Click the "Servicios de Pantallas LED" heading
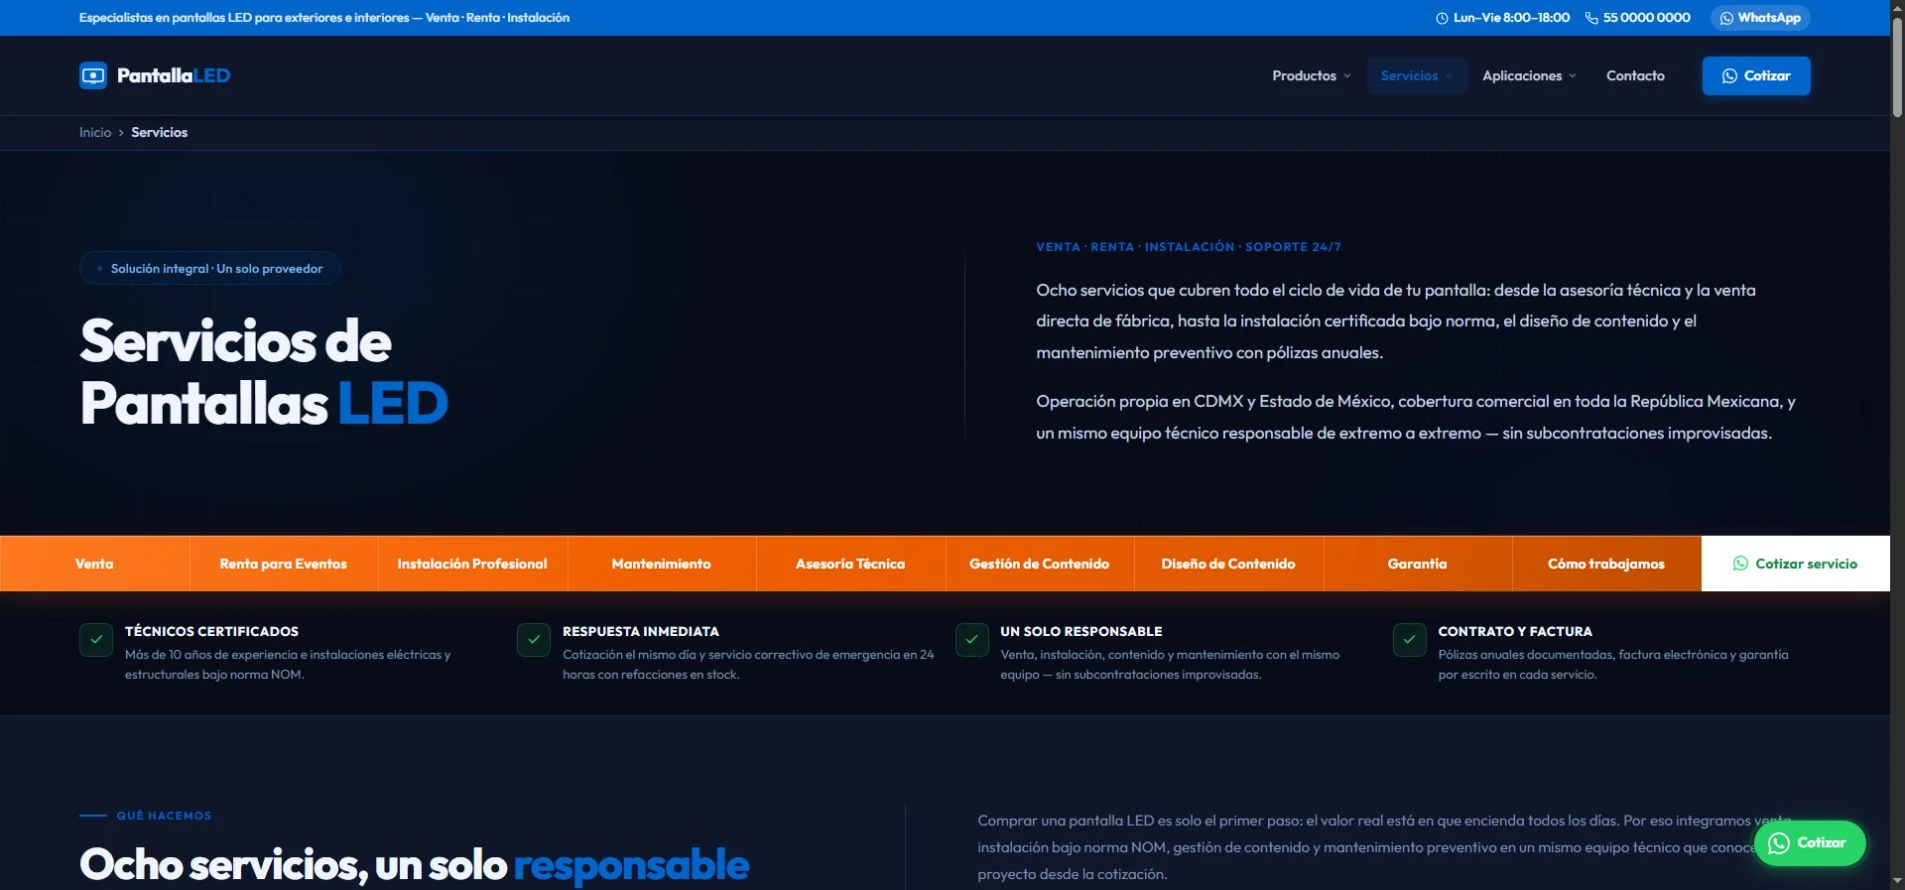The image size is (1905, 890). pos(264,372)
